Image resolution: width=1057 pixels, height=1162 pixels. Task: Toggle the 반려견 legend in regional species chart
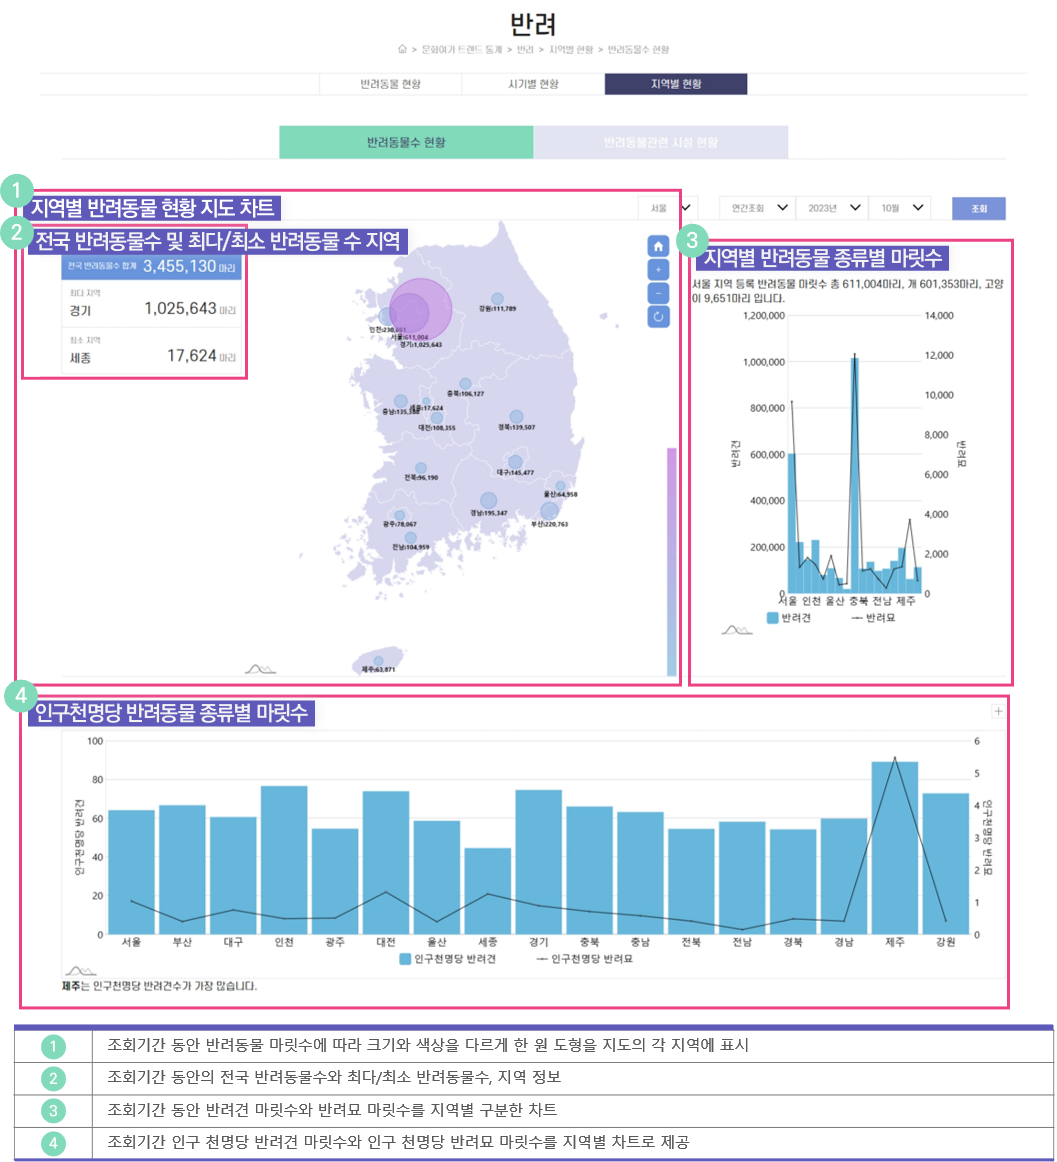coord(789,618)
